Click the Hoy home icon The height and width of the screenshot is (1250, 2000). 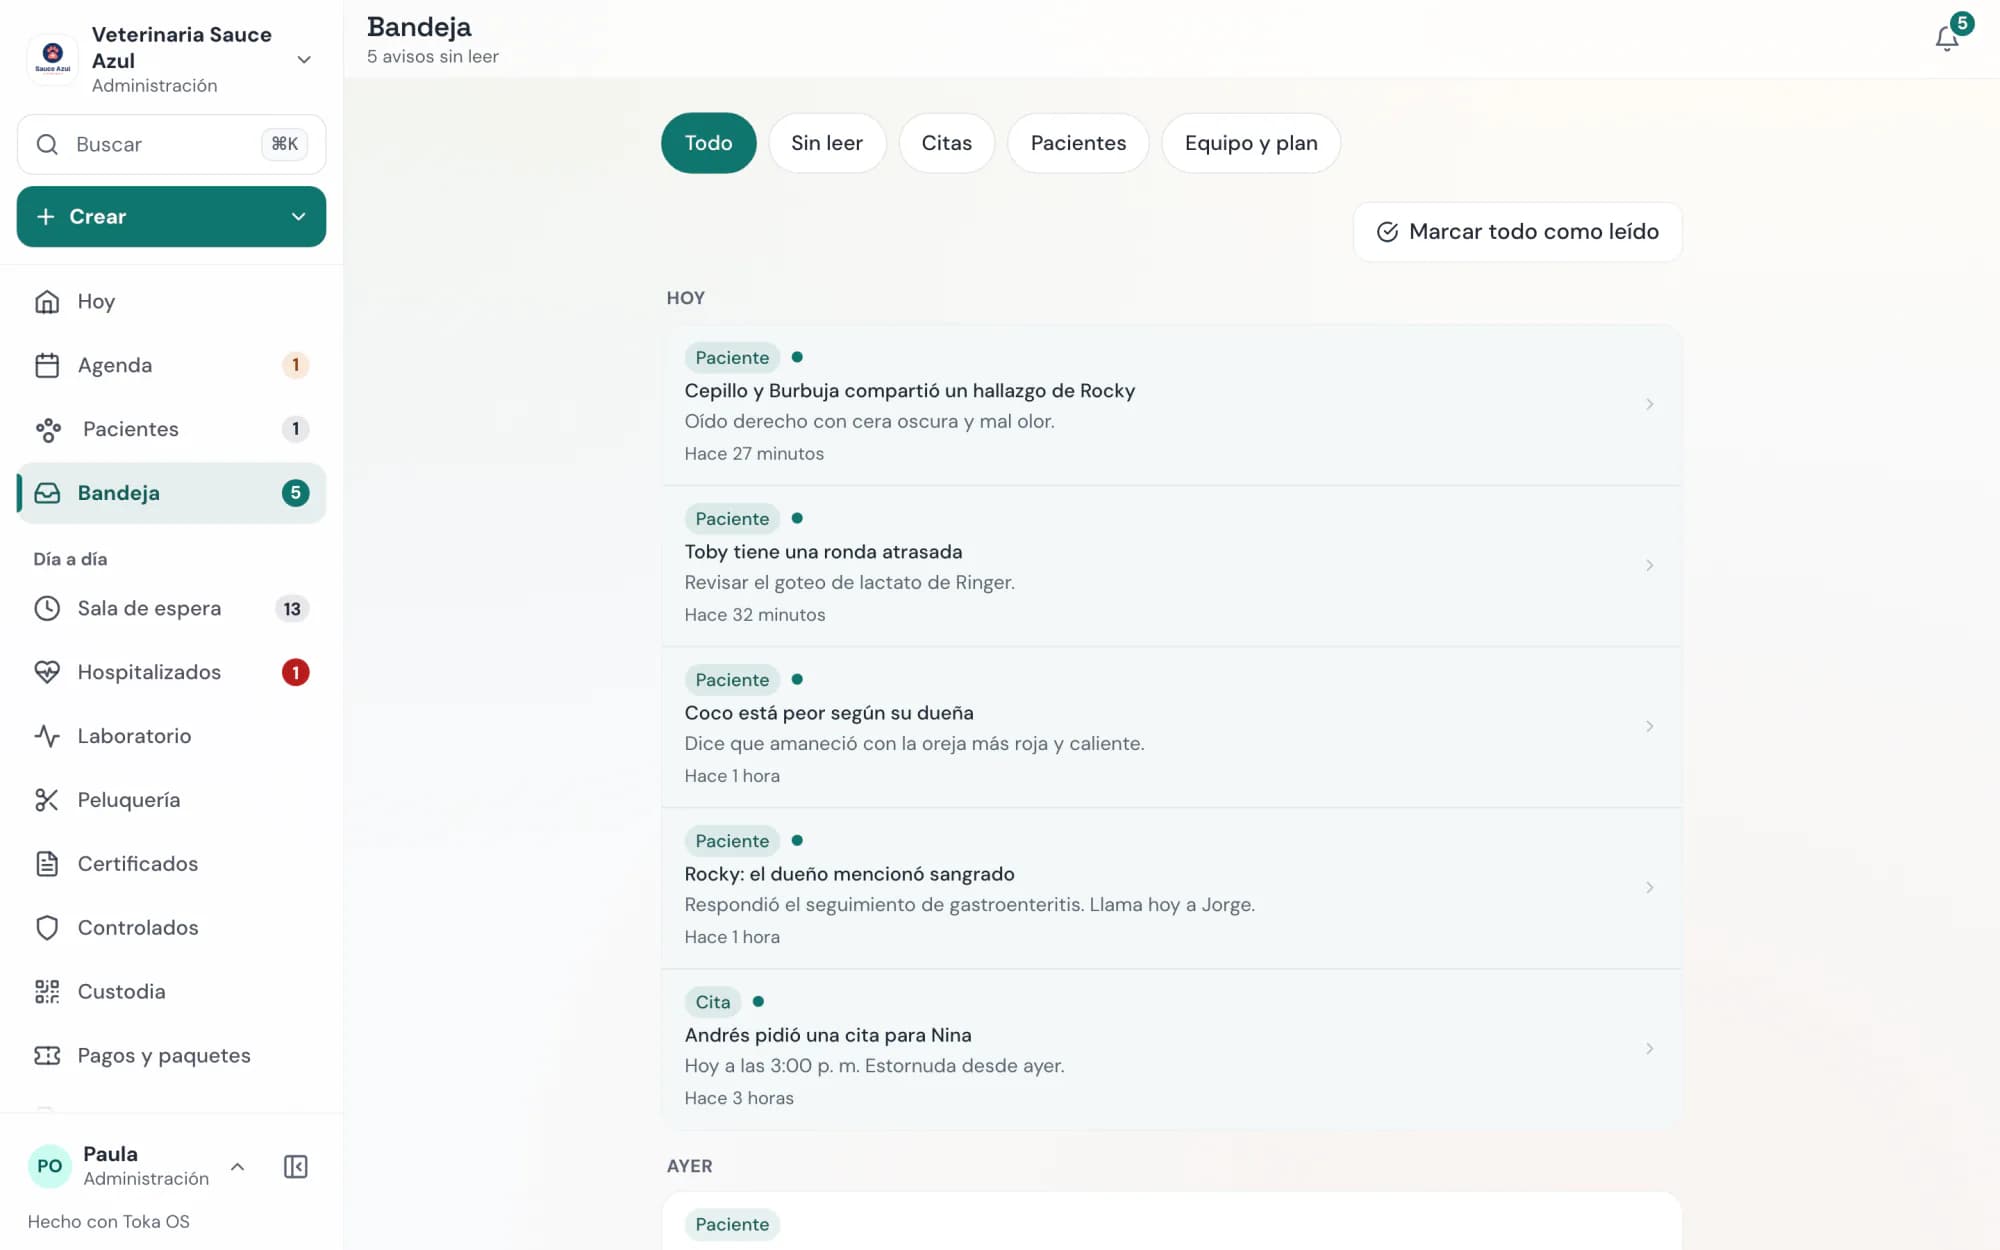click(x=47, y=301)
